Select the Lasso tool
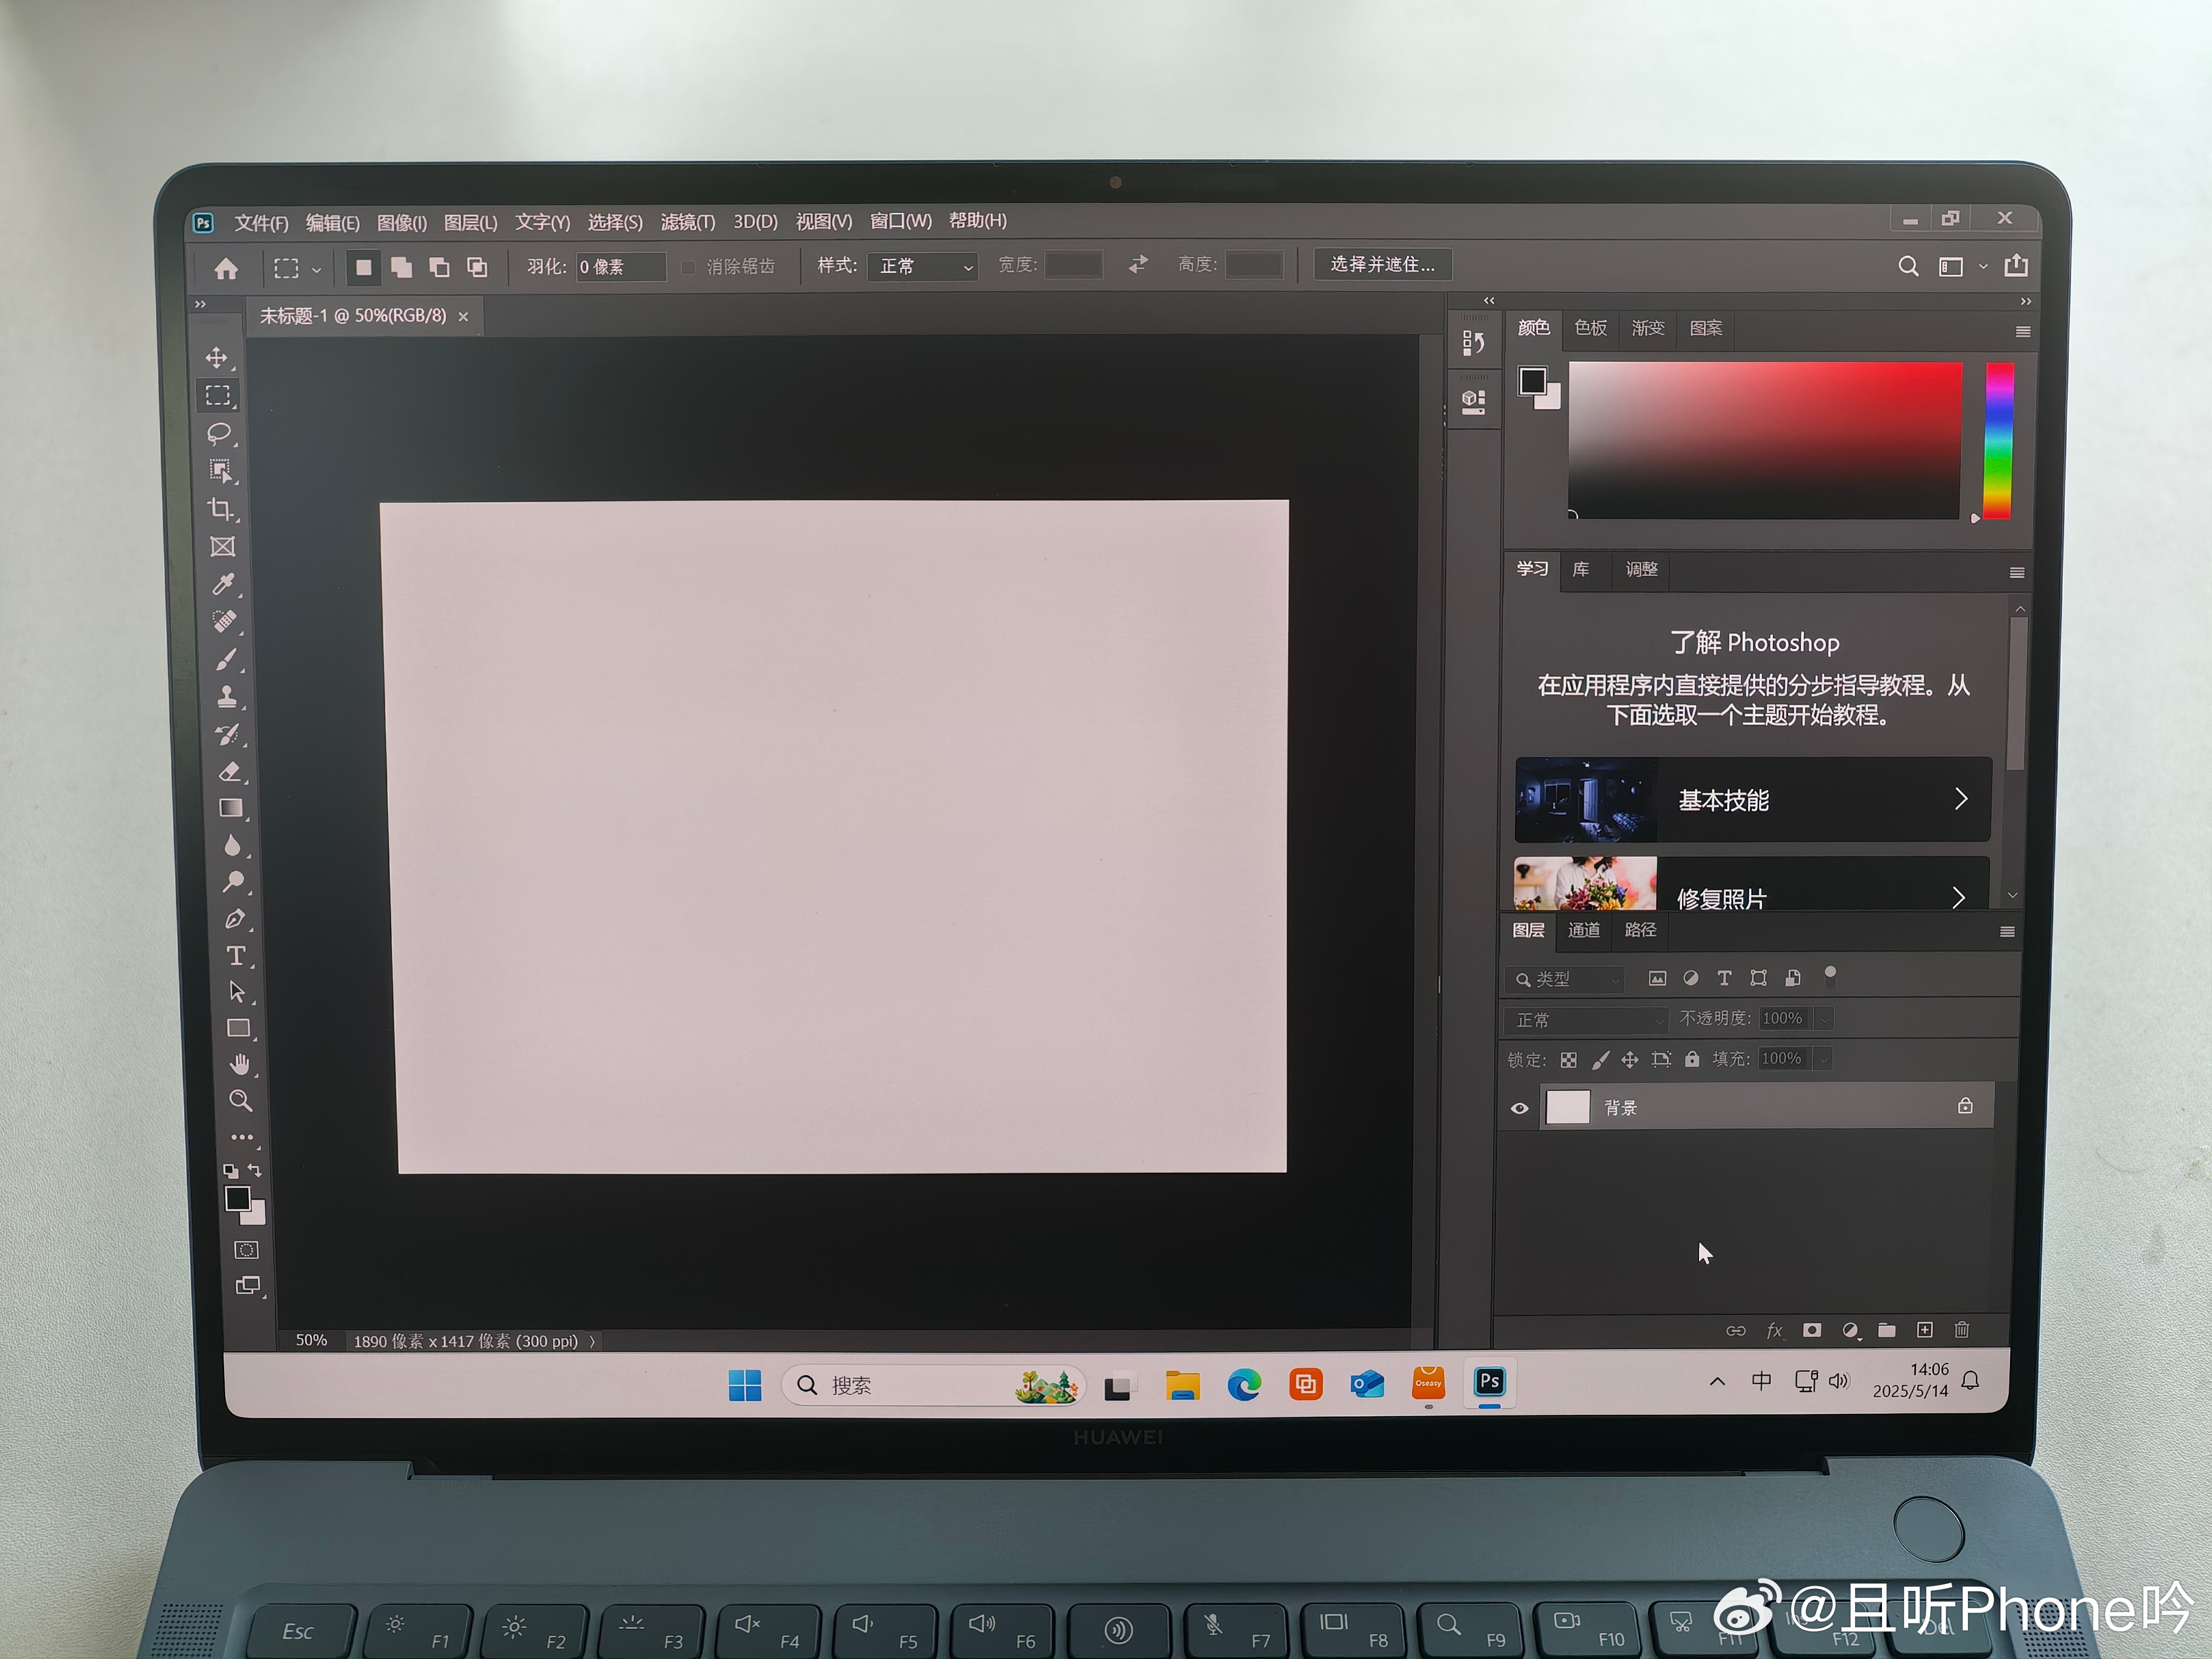The image size is (2212, 1659). [x=219, y=433]
